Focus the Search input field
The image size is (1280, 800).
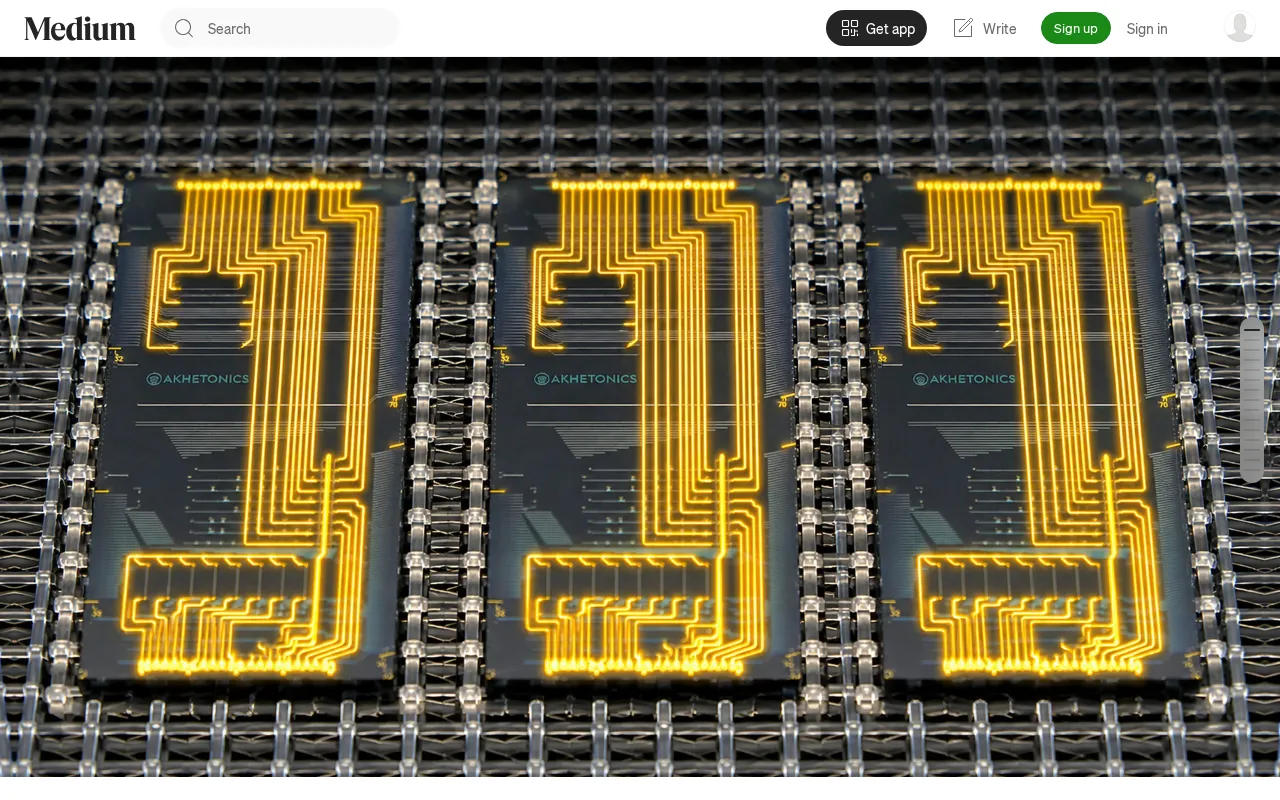click(280, 28)
